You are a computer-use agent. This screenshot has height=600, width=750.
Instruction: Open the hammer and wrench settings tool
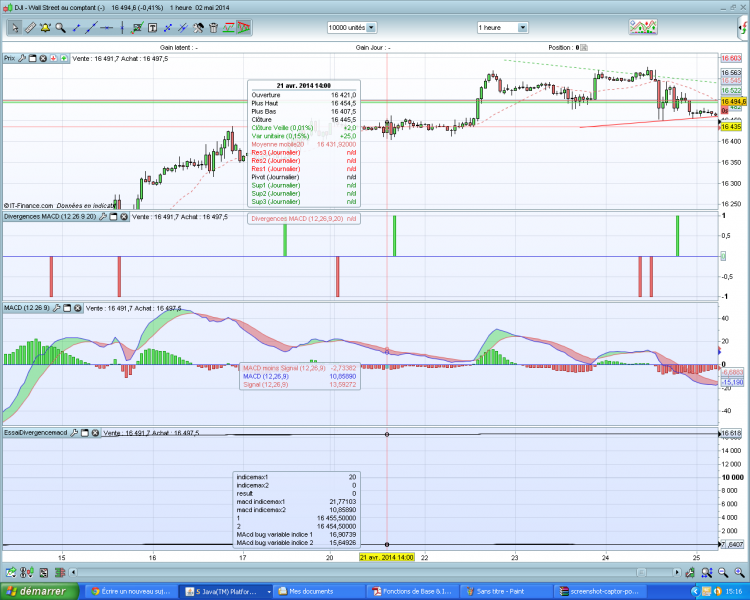(198, 28)
